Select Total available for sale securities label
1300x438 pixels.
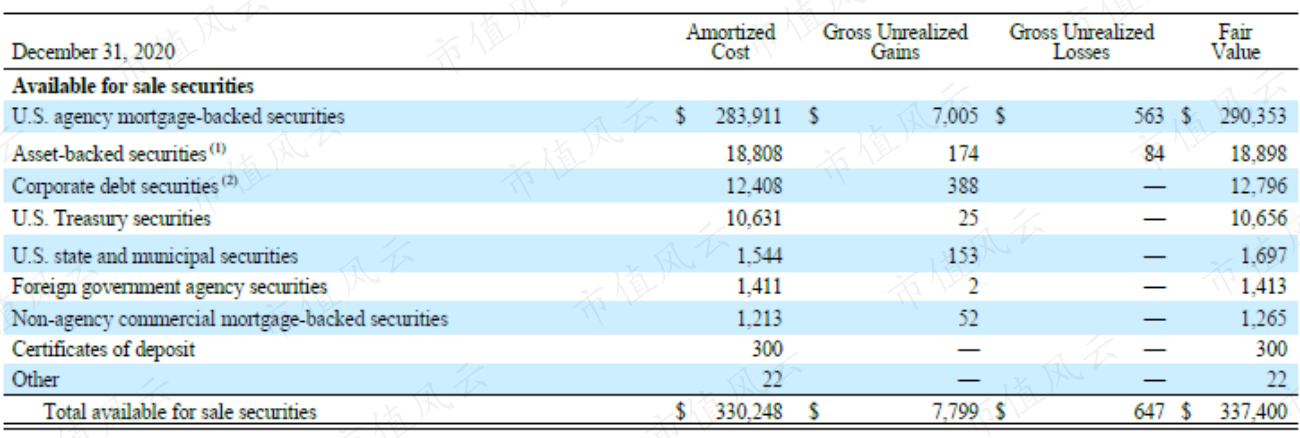[178, 411]
